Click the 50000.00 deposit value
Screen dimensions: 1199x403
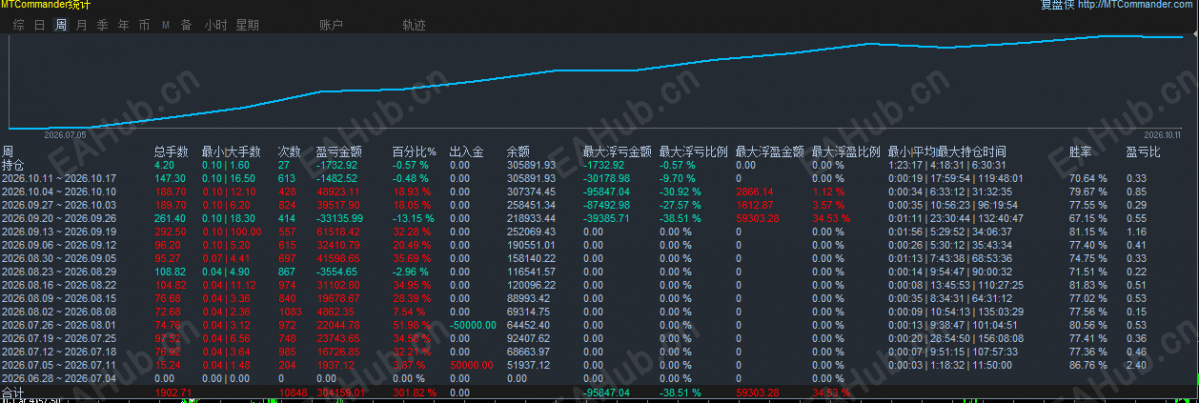pyautogui.click(x=471, y=366)
